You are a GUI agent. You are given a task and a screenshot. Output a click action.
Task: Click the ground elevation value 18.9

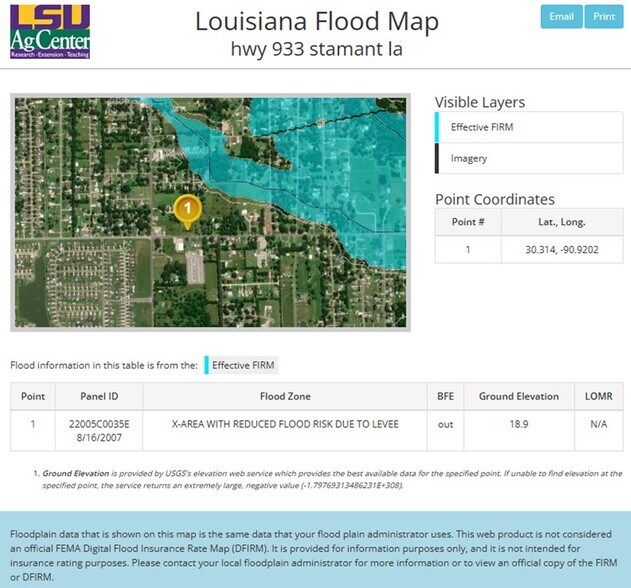(519, 425)
